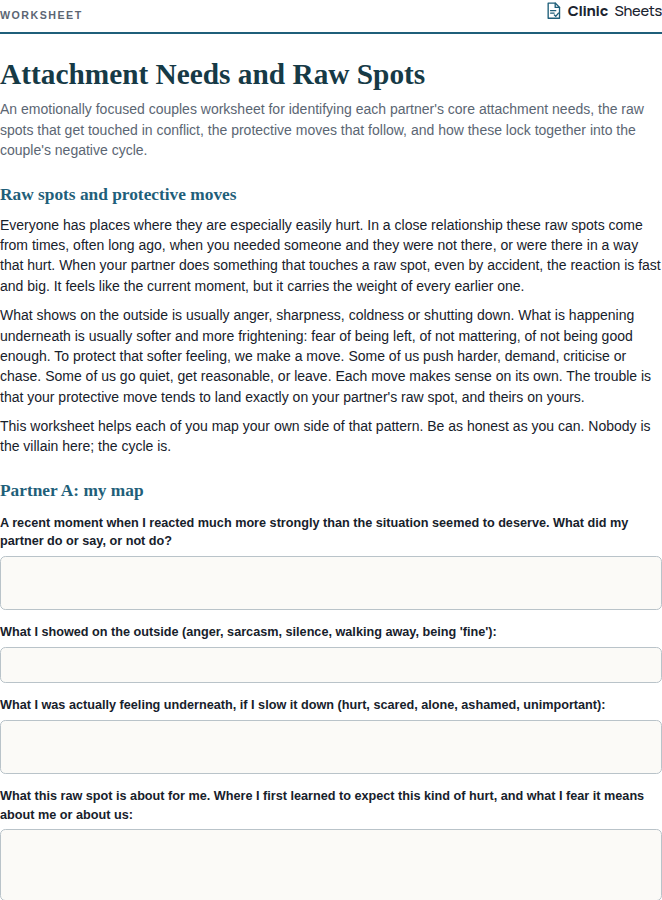Click the paragraph starting Everyone has places
Screen dimensions: 662x900
click(330, 255)
